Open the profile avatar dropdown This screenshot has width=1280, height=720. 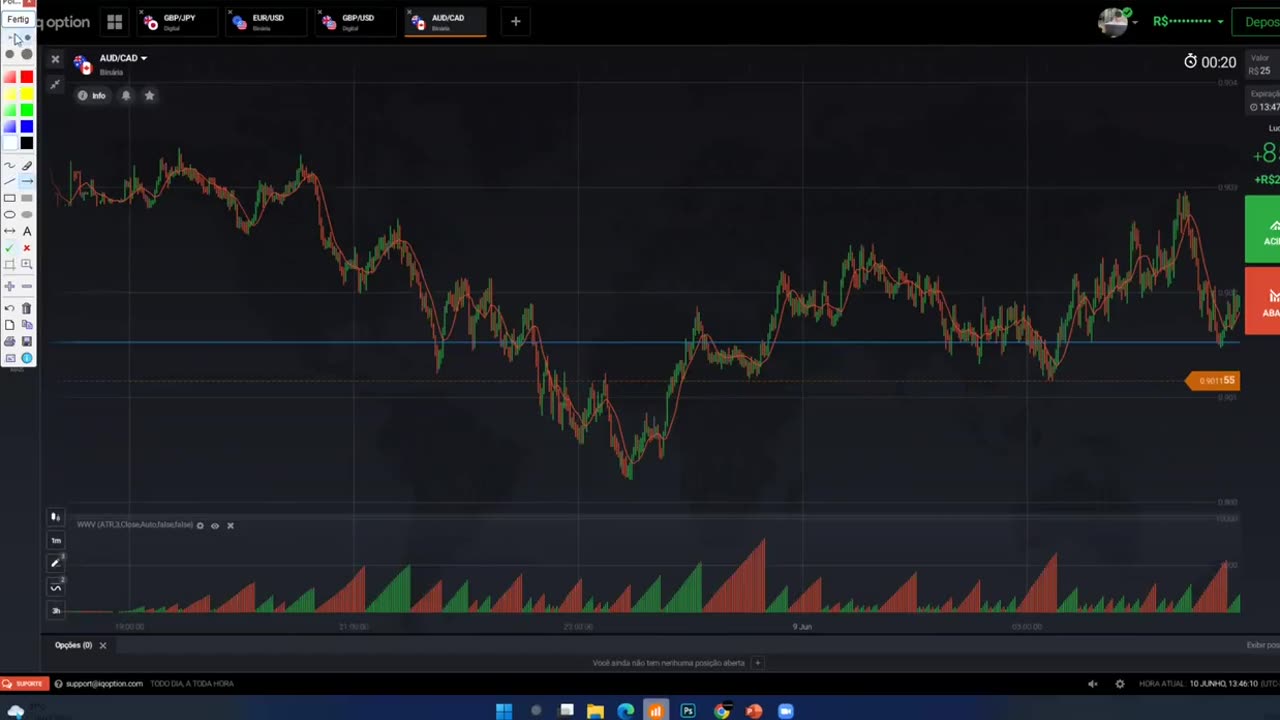(1117, 21)
